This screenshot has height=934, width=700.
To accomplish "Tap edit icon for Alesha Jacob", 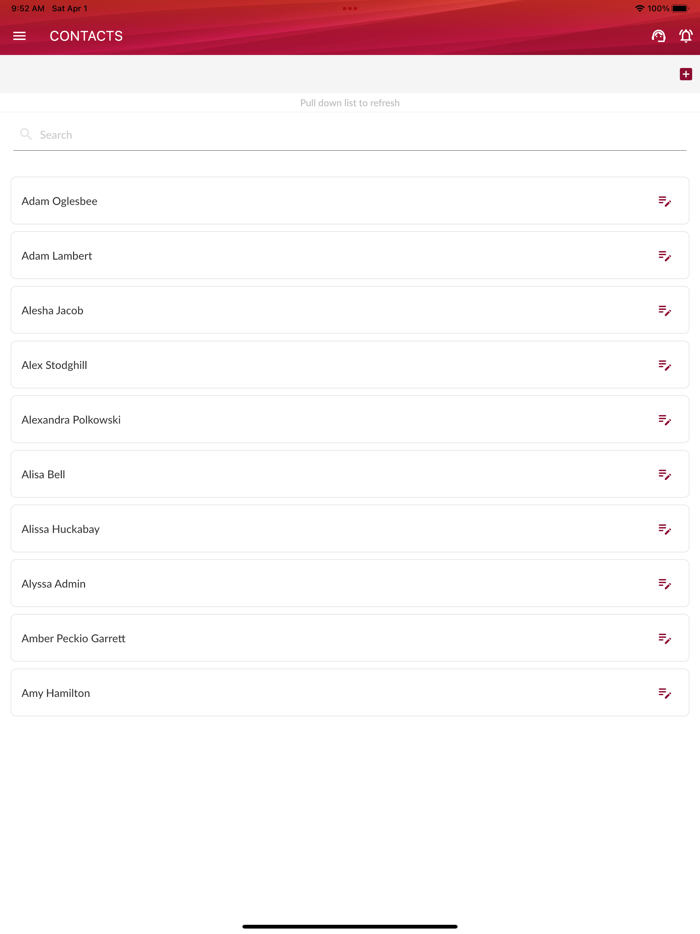I will (664, 311).
